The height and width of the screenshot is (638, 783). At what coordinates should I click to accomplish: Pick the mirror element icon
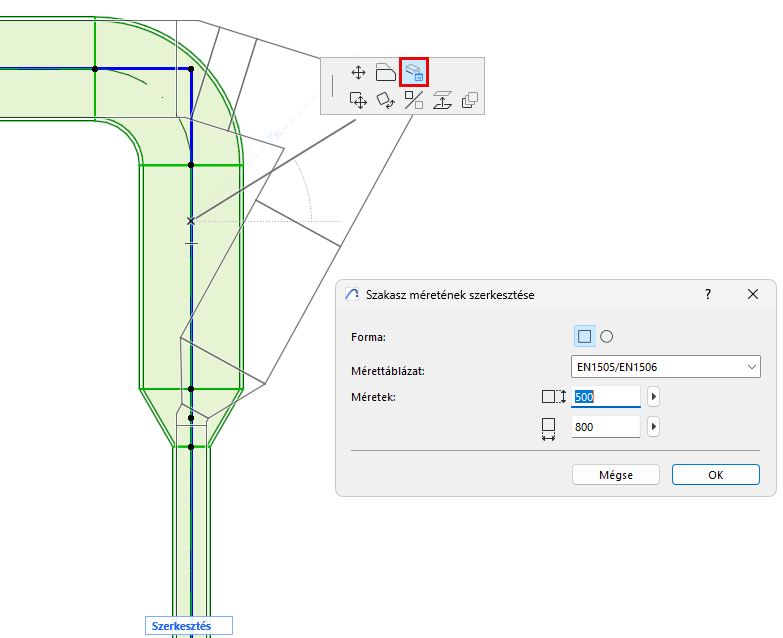(x=413, y=100)
